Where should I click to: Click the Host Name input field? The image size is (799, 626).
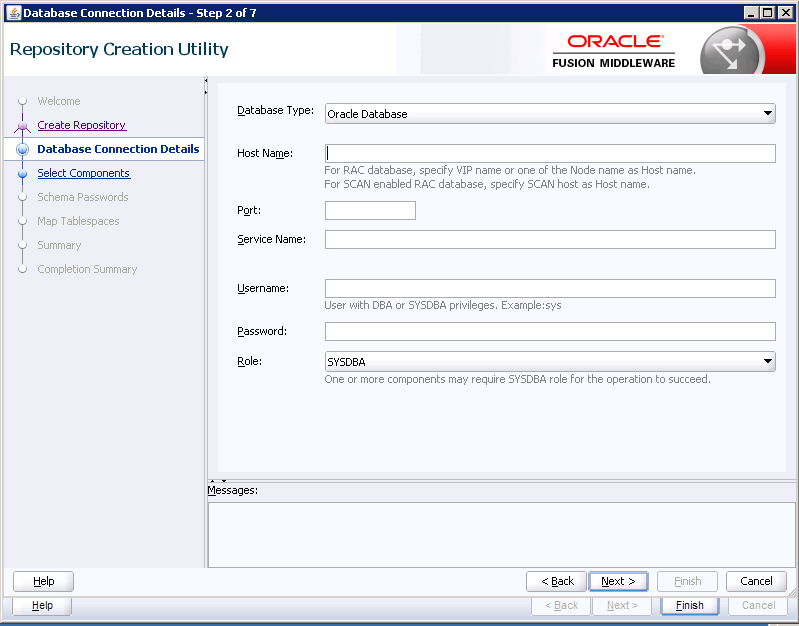(550, 153)
